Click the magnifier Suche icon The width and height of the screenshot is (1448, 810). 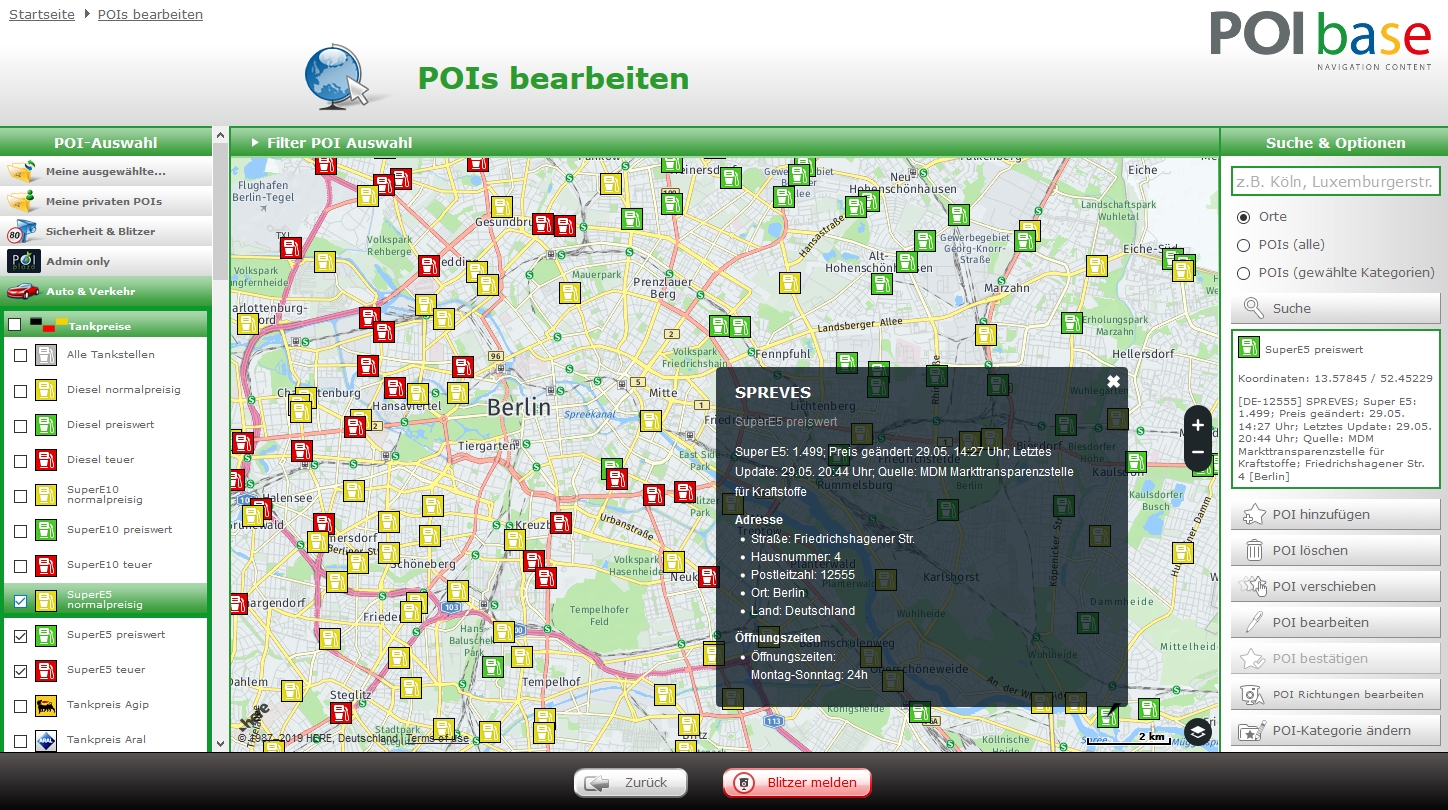coord(1254,309)
